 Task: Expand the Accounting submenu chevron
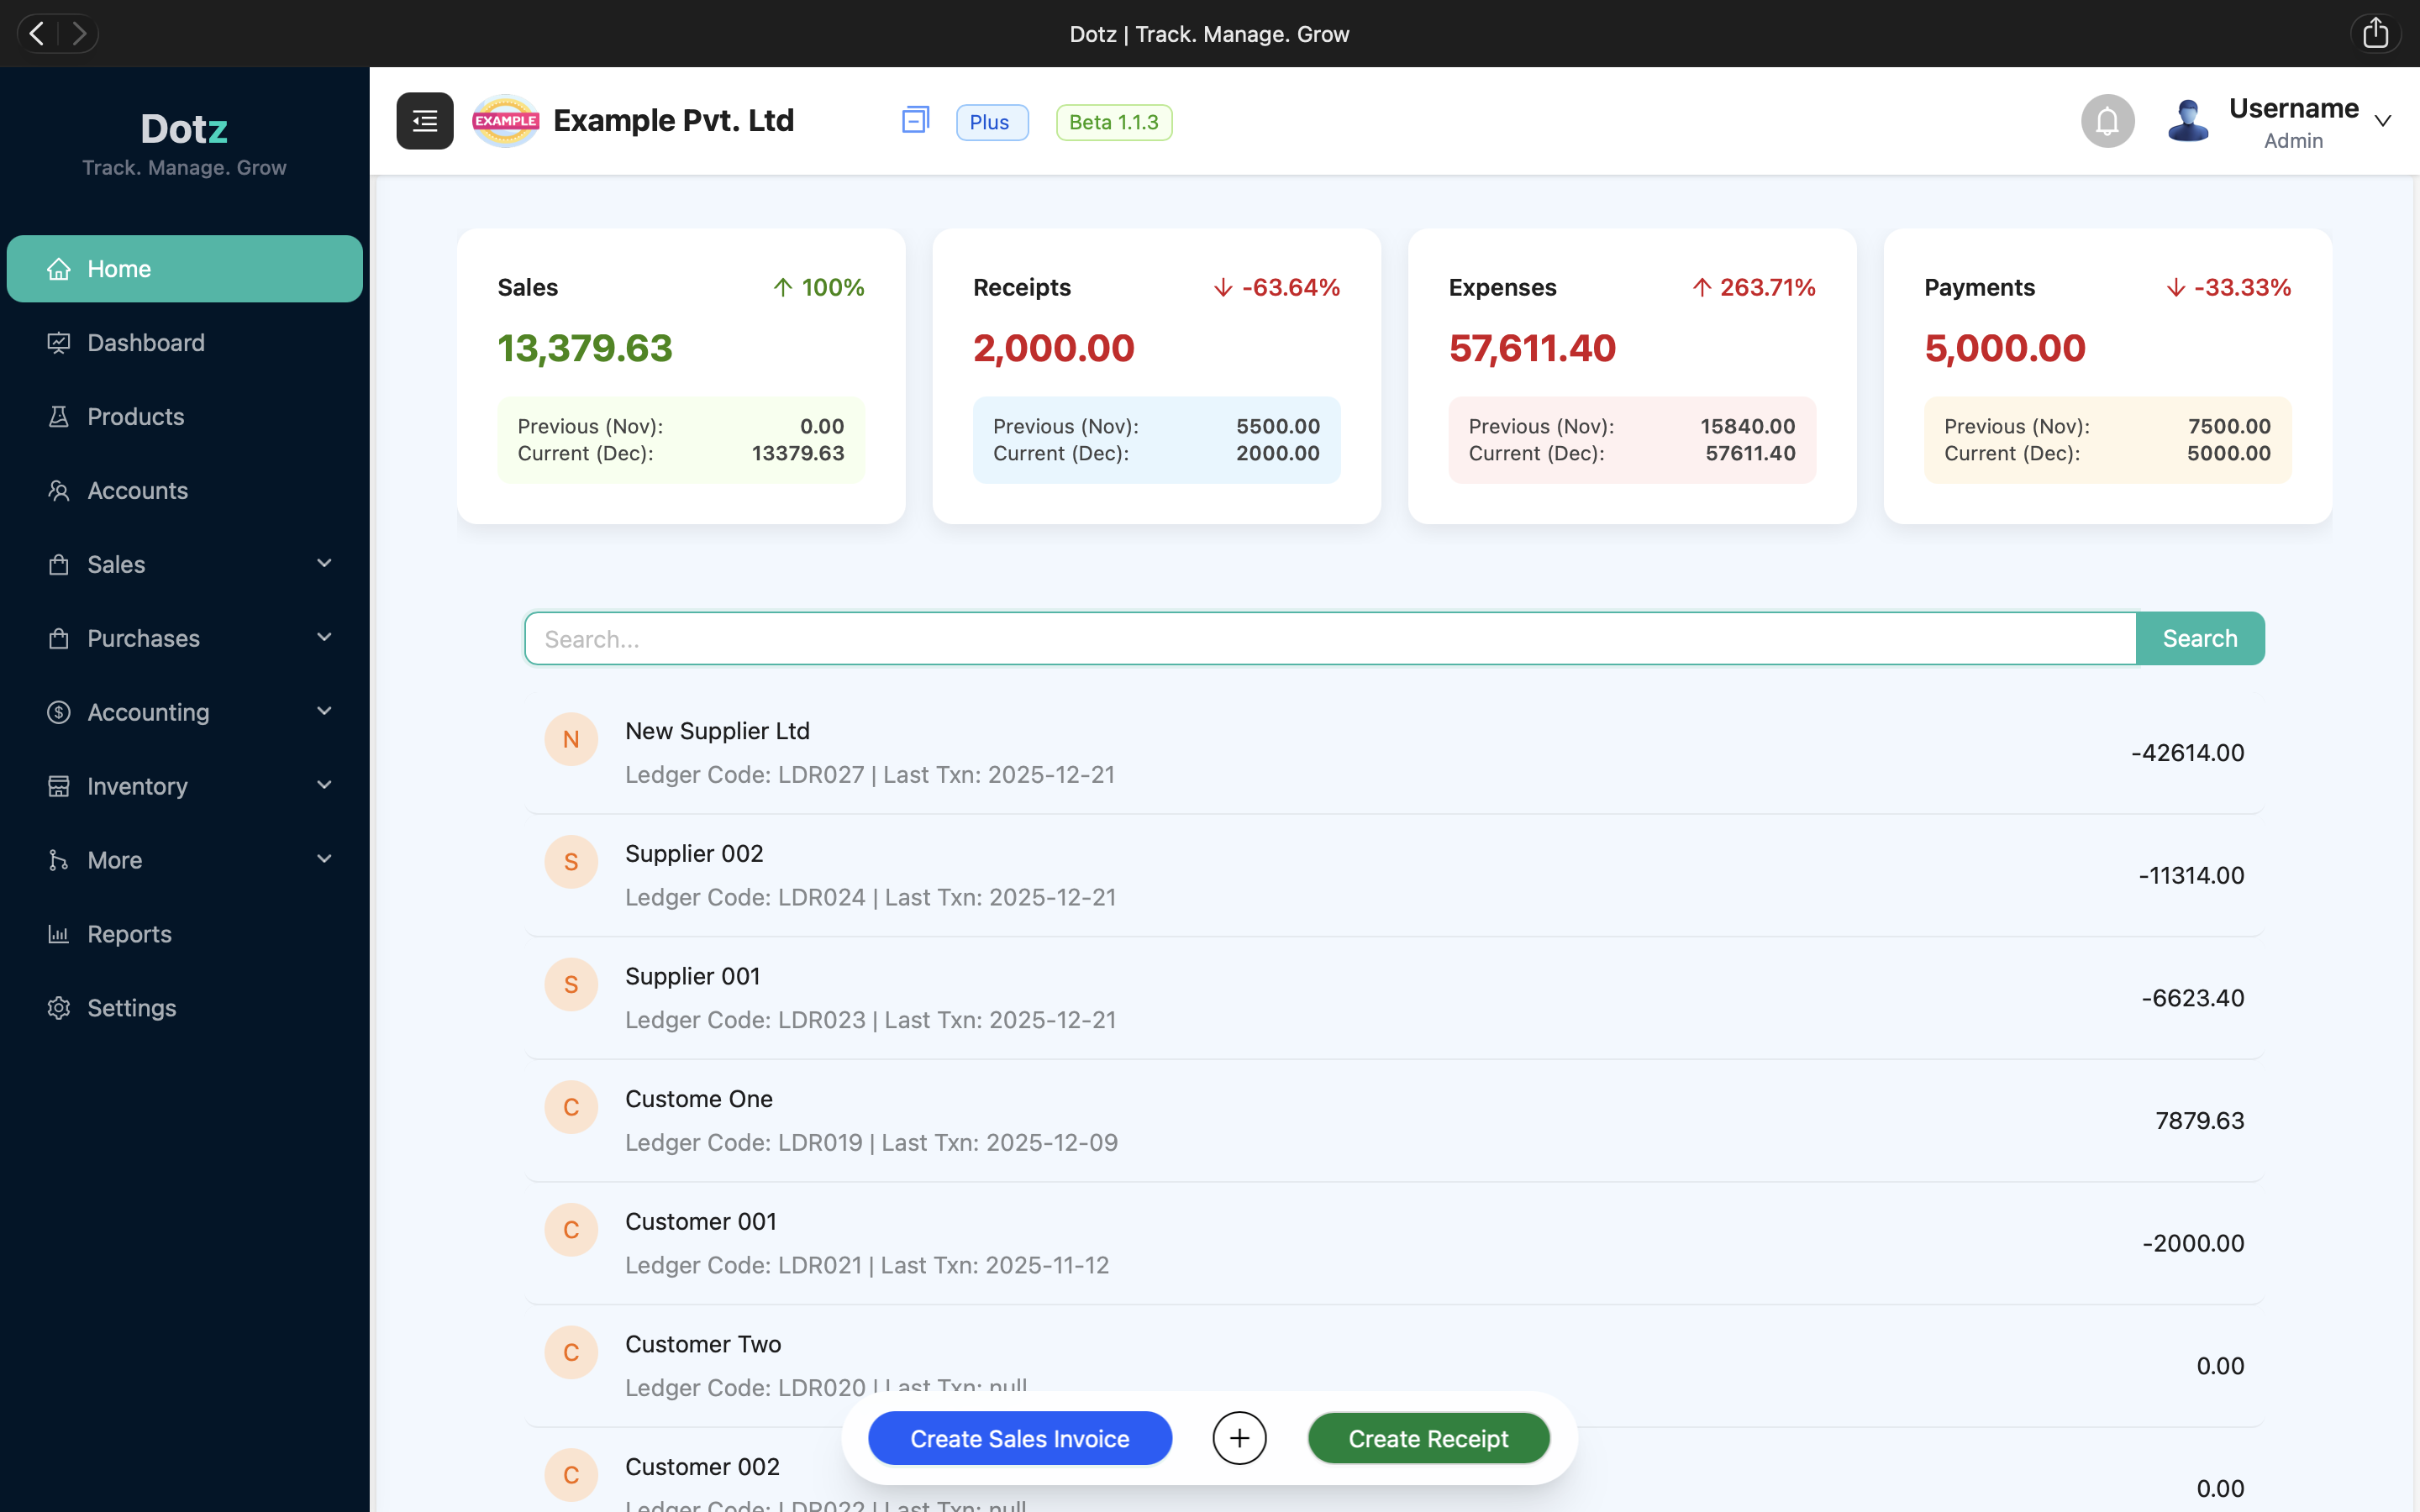click(x=324, y=712)
